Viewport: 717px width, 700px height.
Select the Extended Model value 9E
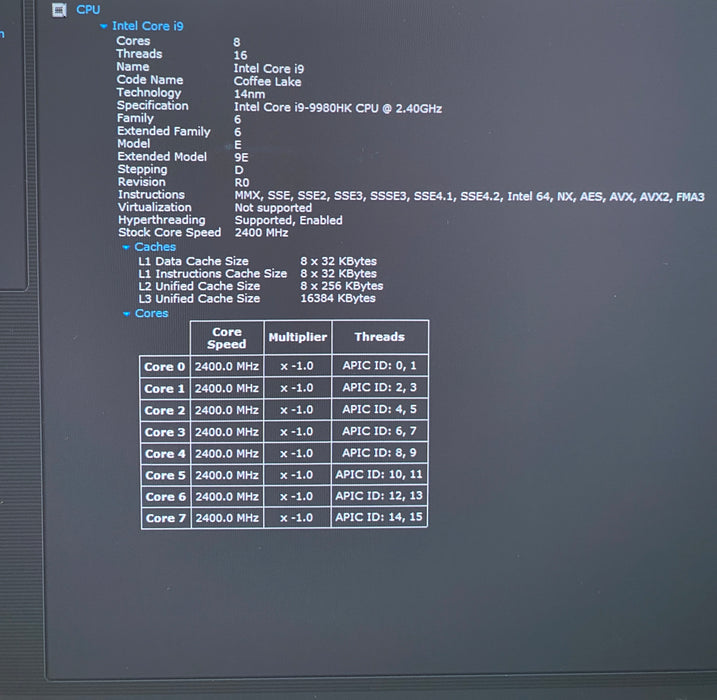[241, 158]
